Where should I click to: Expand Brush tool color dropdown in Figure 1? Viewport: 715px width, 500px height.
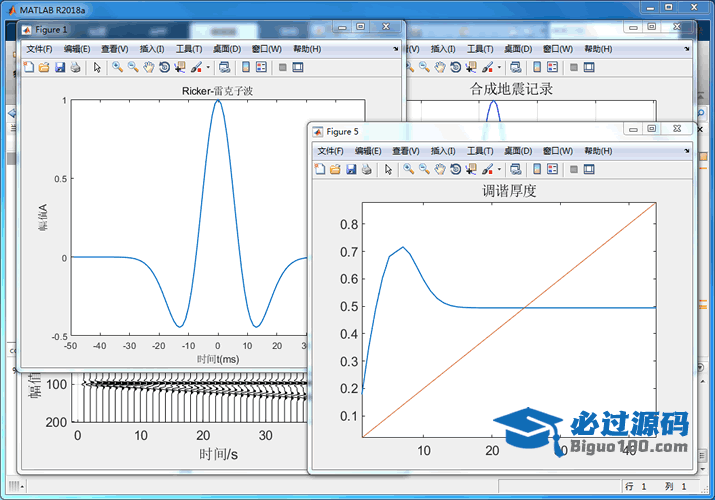coord(208,67)
